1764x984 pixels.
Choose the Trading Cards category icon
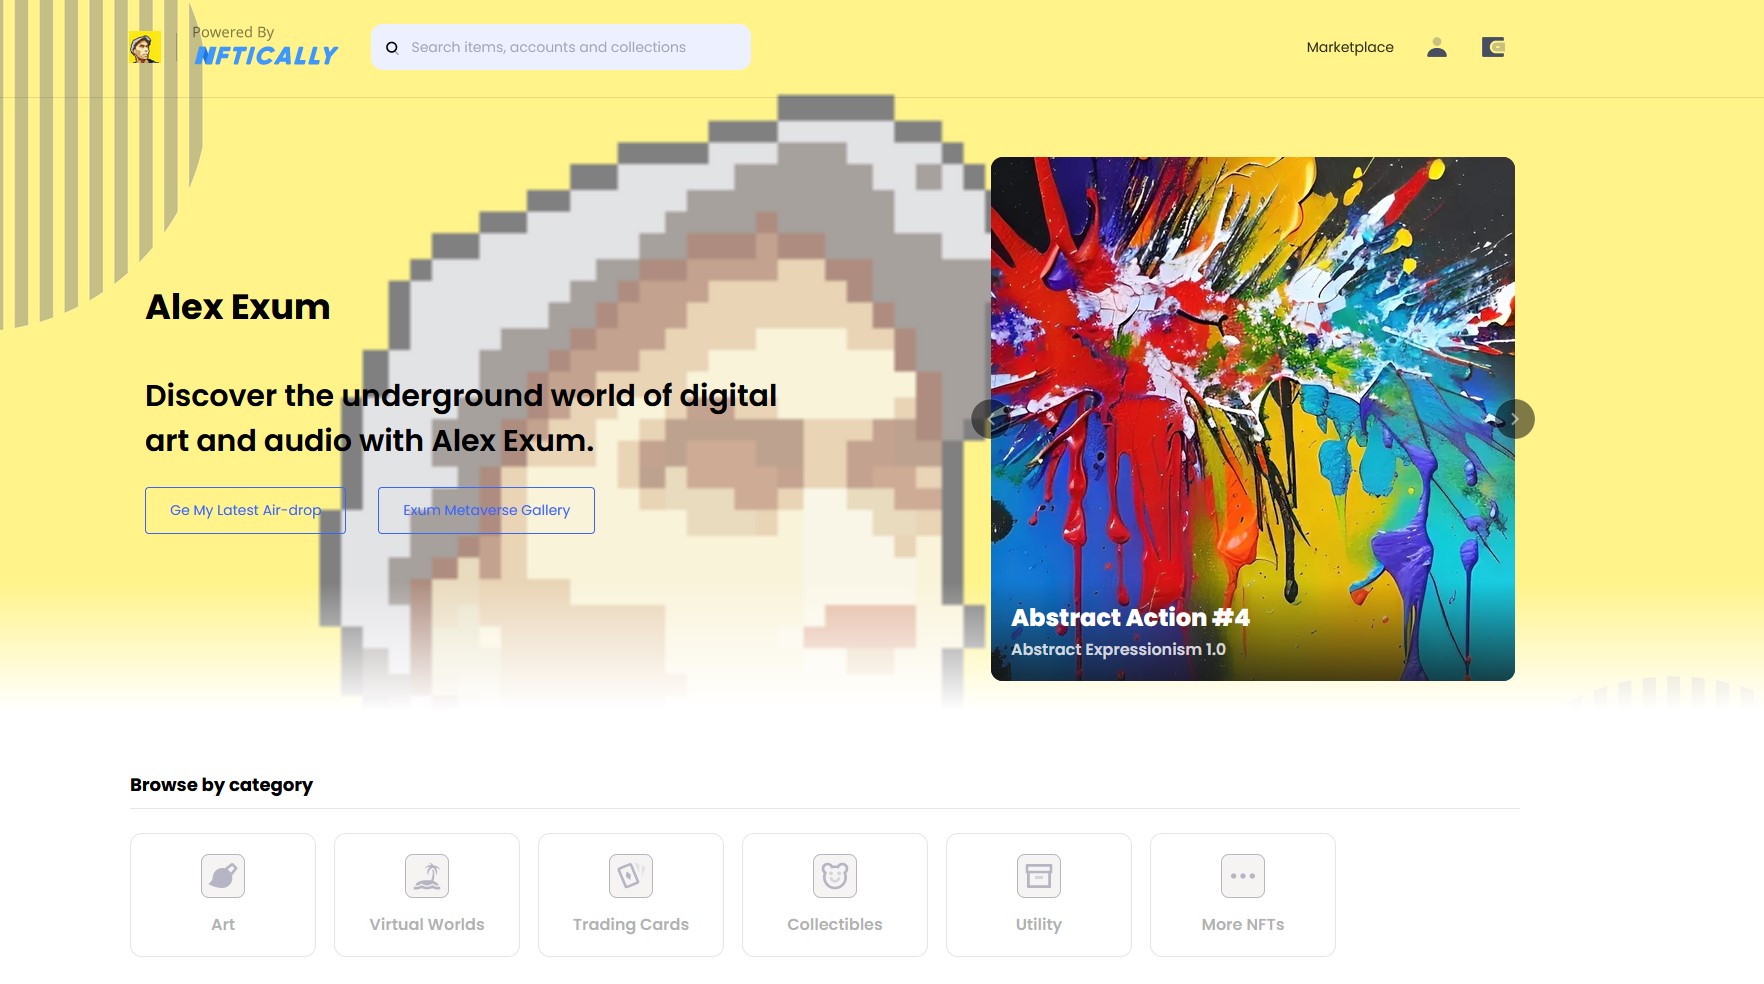pyautogui.click(x=631, y=876)
